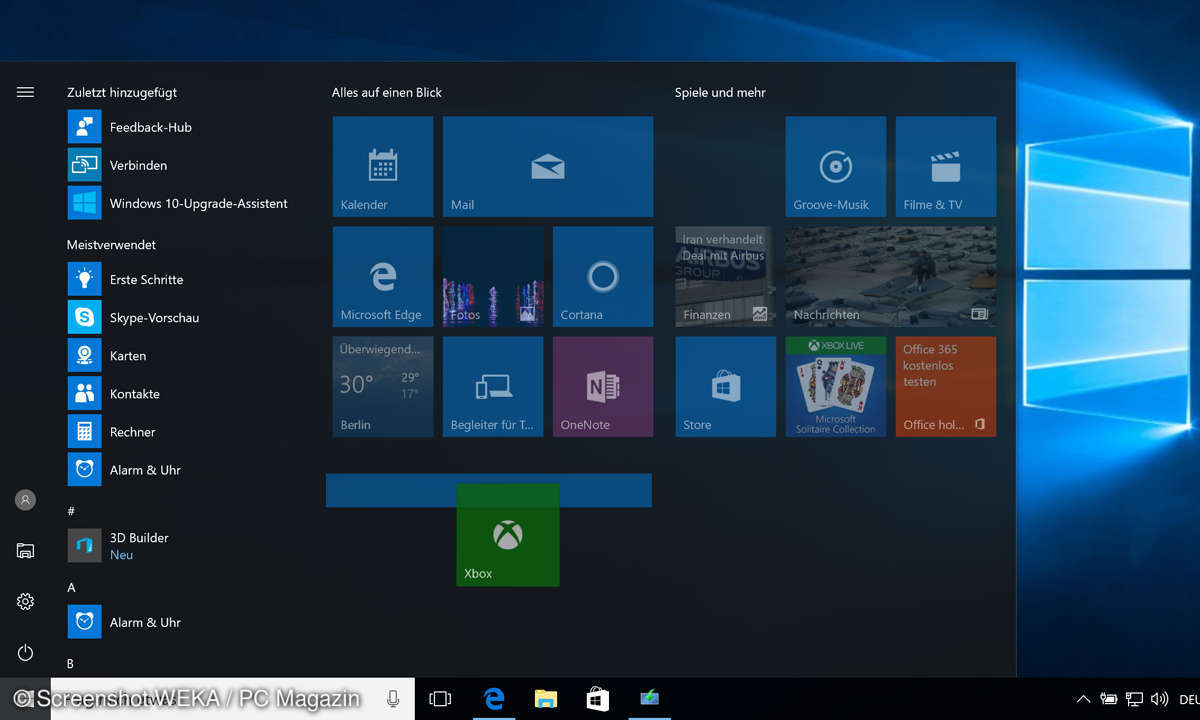Screen dimensions: 1200x720
Task: Select the Xbox tile
Action: (508, 535)
